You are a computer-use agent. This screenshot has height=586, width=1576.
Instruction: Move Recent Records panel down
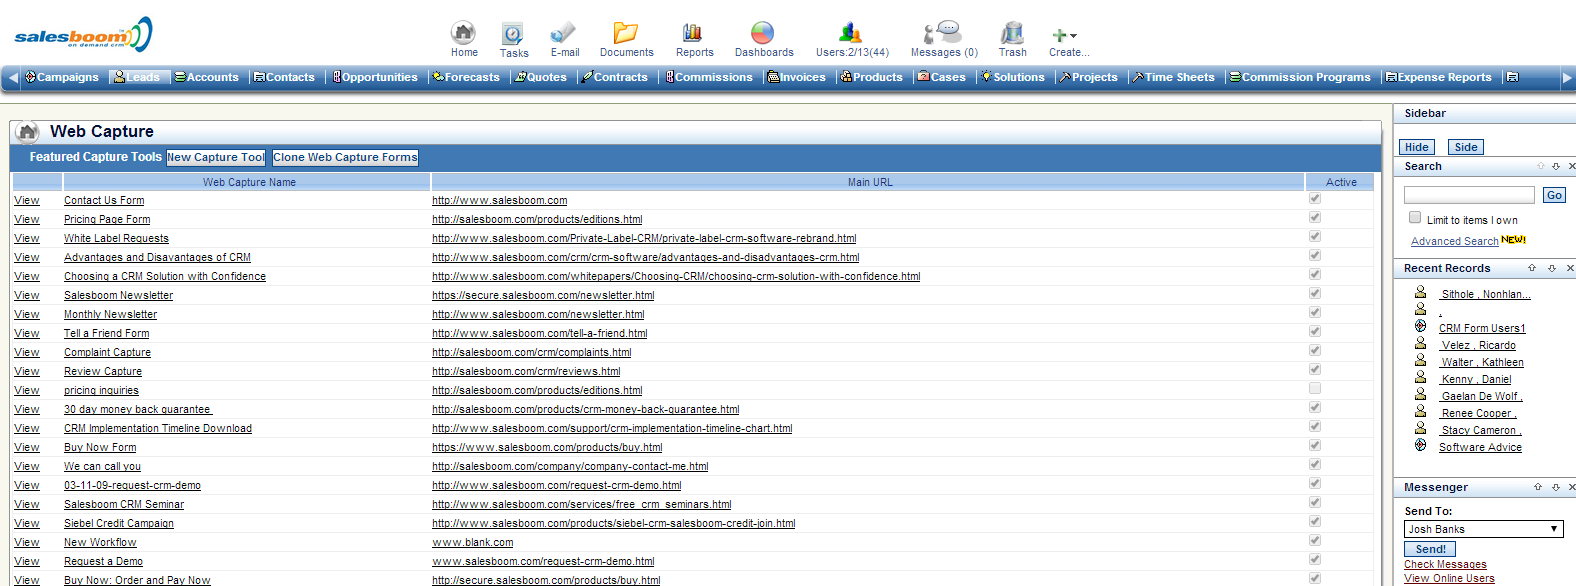pyautogui.click(x=1552, y=268)
